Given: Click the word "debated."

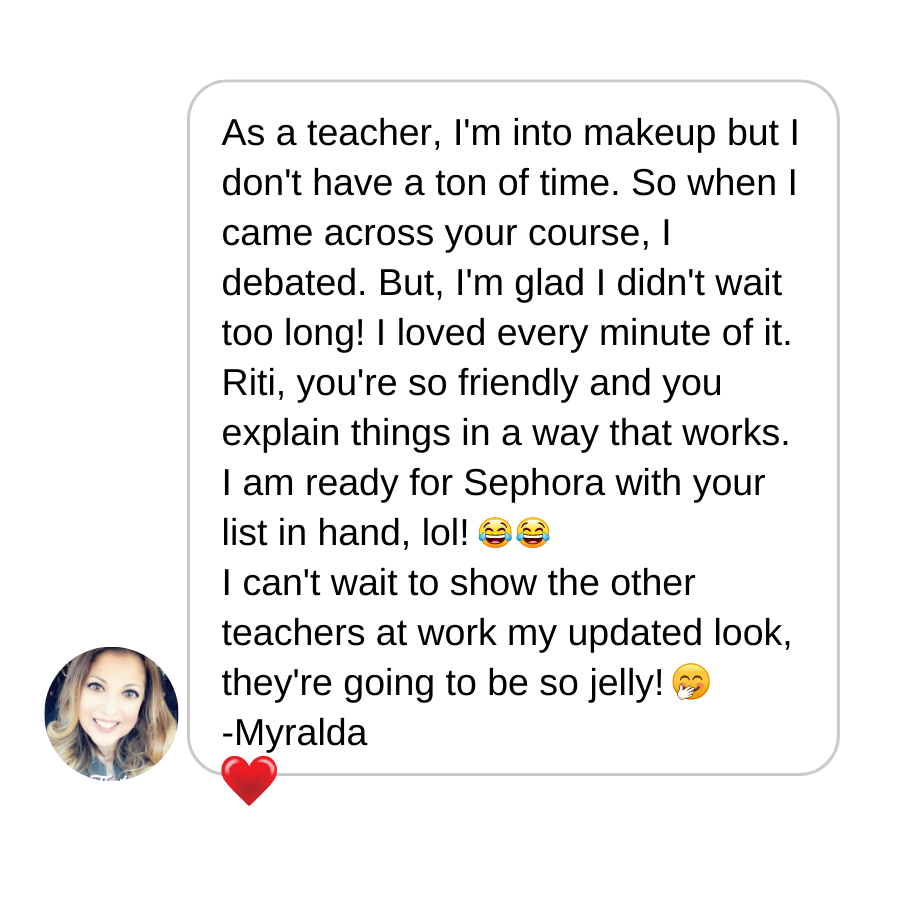Looking at the screenshot, I should pos(294,282).
